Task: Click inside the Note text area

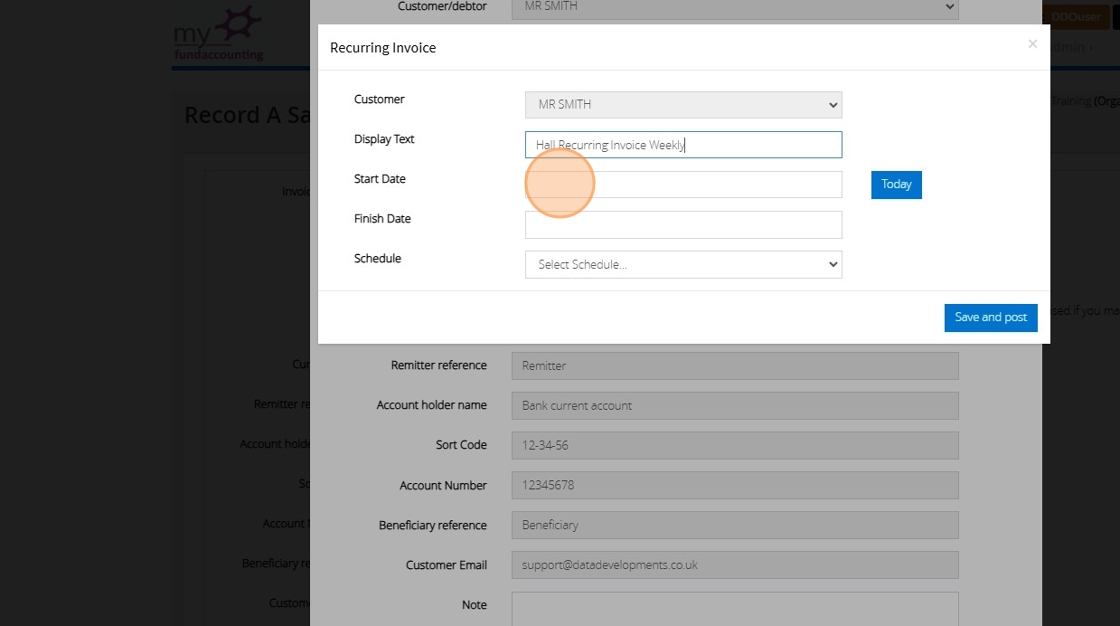Action: click(734, 608)
